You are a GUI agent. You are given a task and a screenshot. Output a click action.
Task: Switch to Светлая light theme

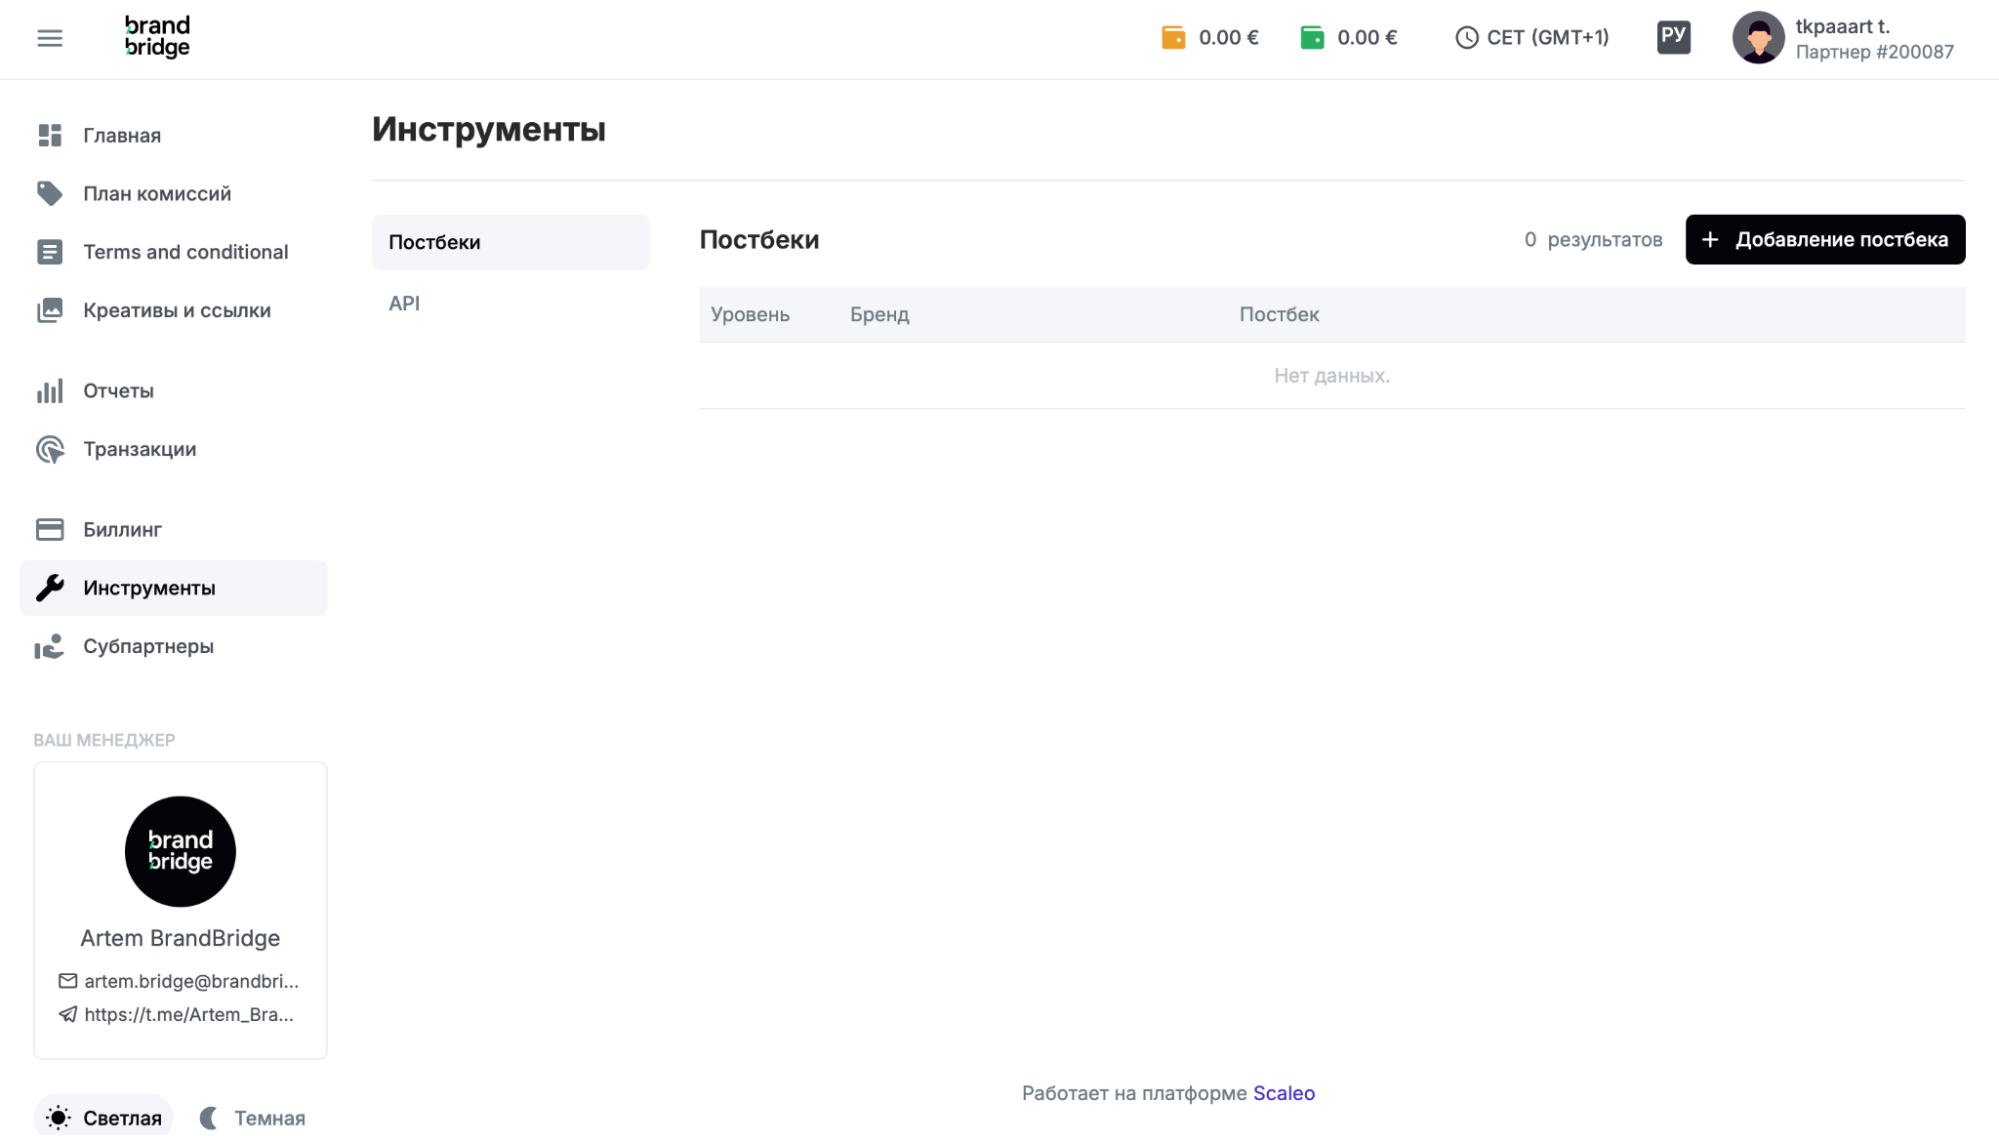click(103, 1117)
